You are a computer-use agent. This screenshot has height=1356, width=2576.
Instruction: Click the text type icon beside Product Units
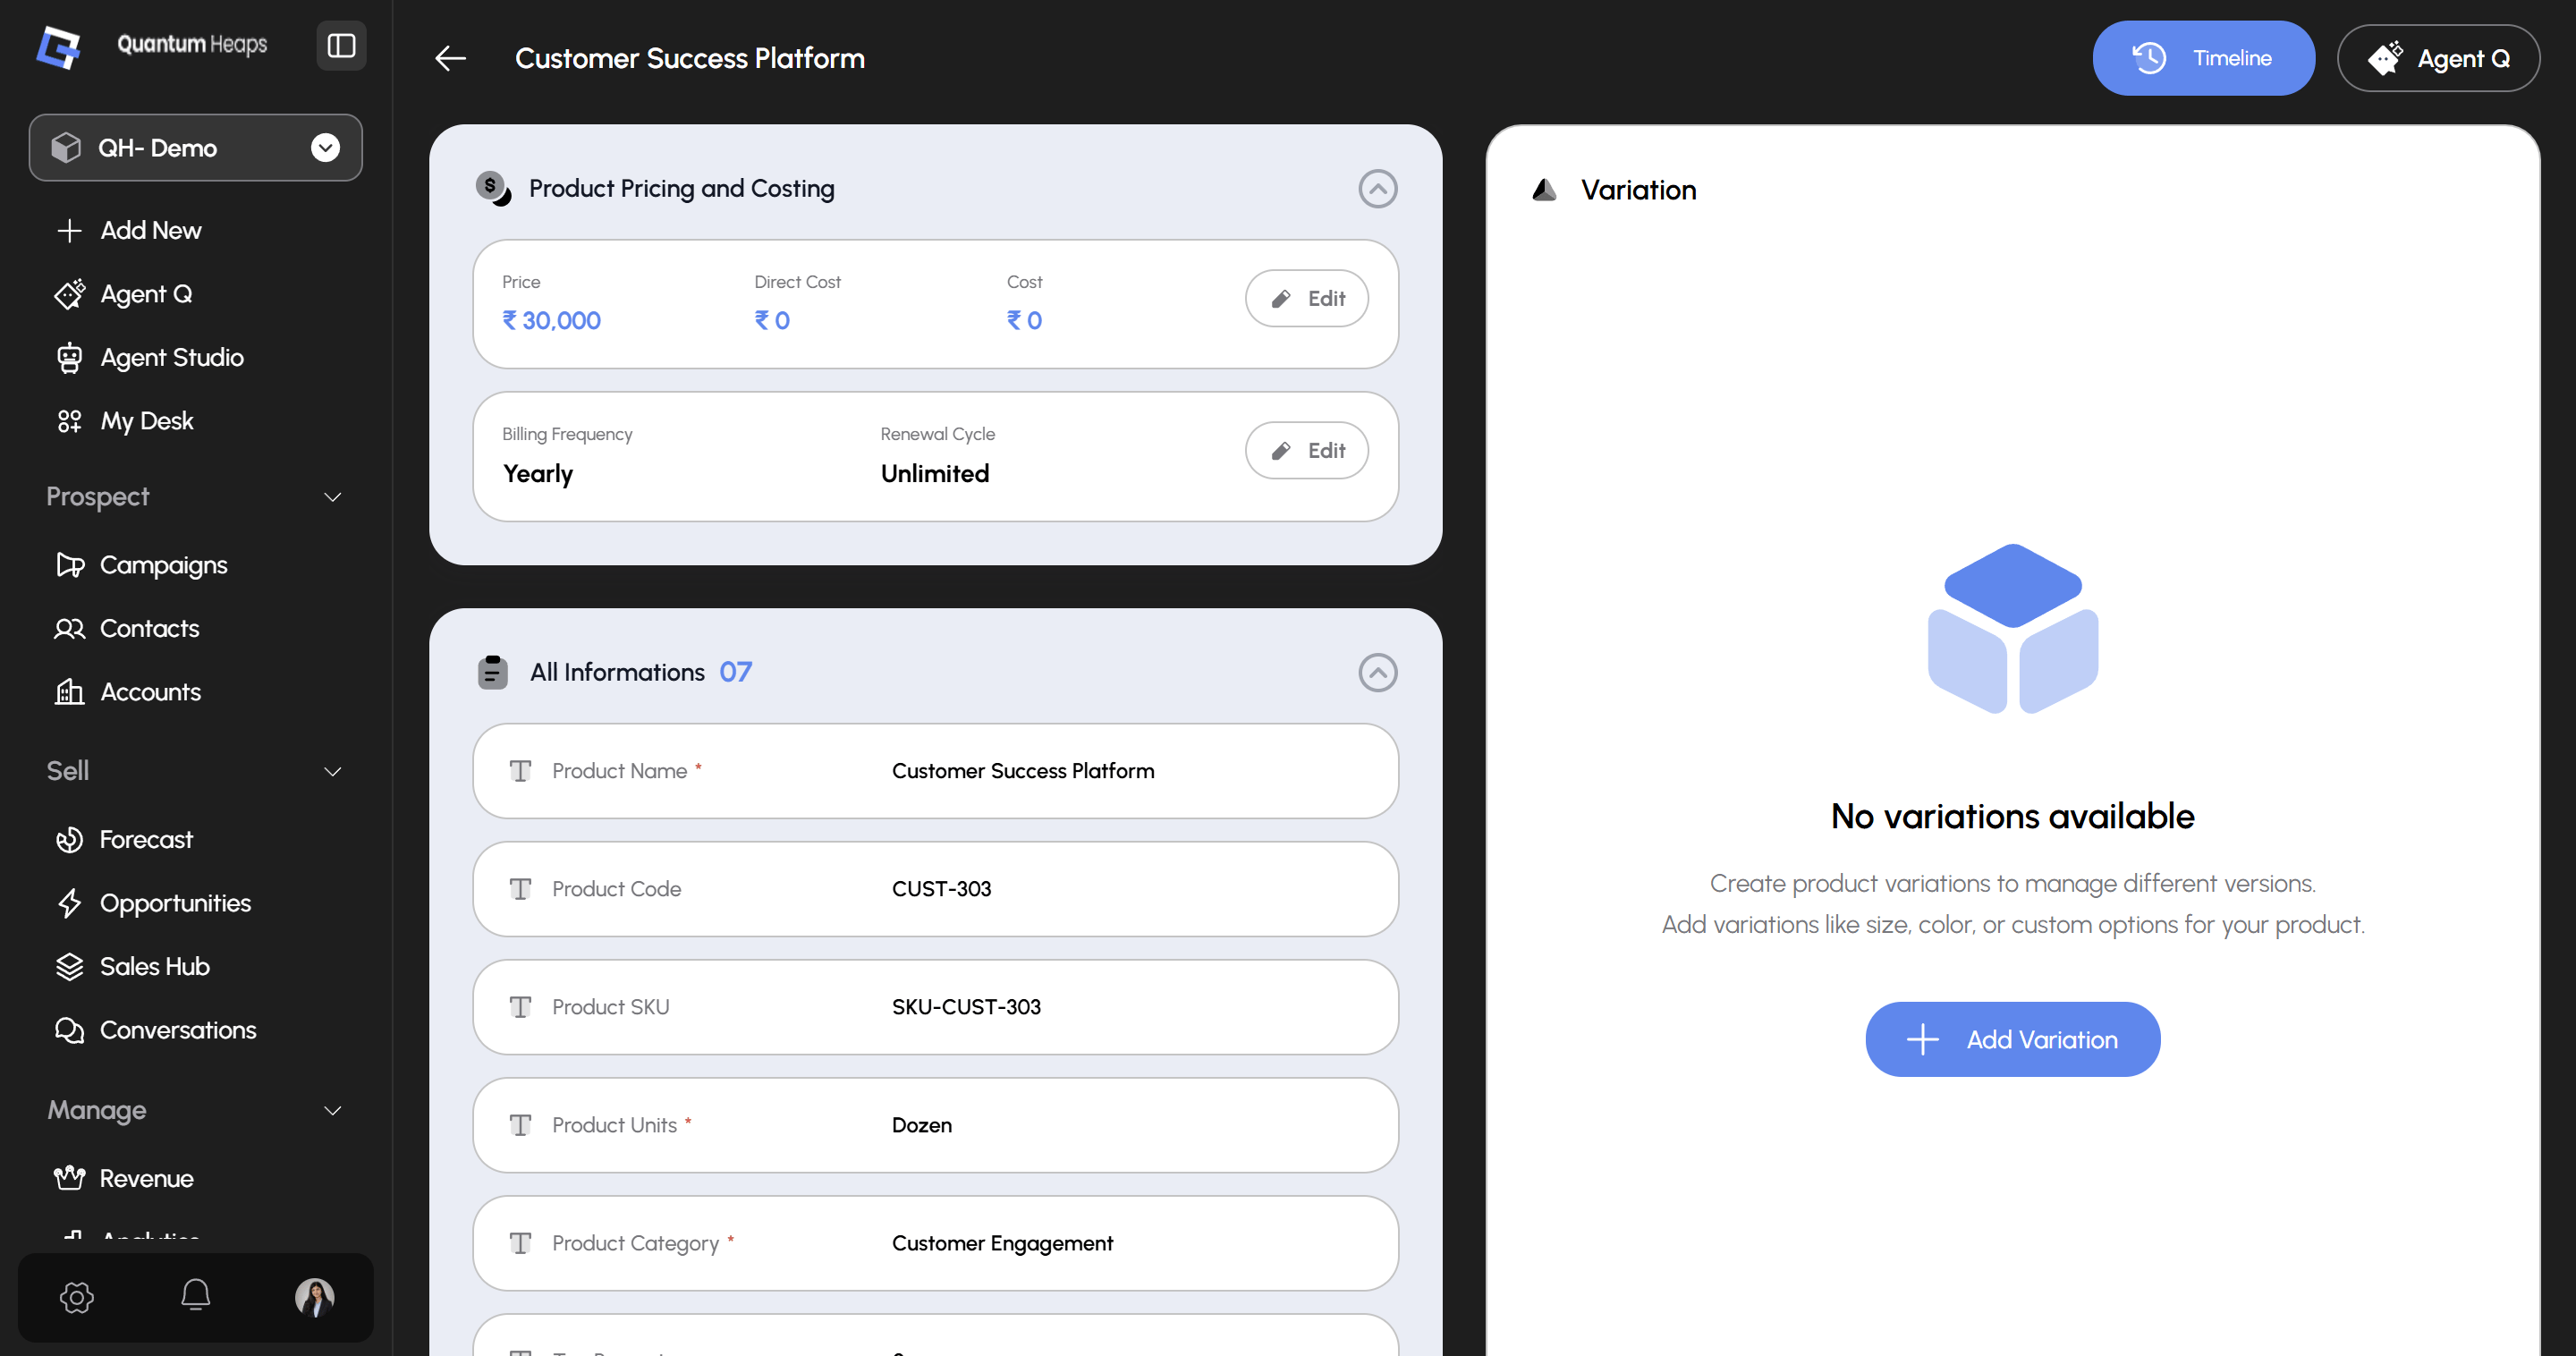520,1125
